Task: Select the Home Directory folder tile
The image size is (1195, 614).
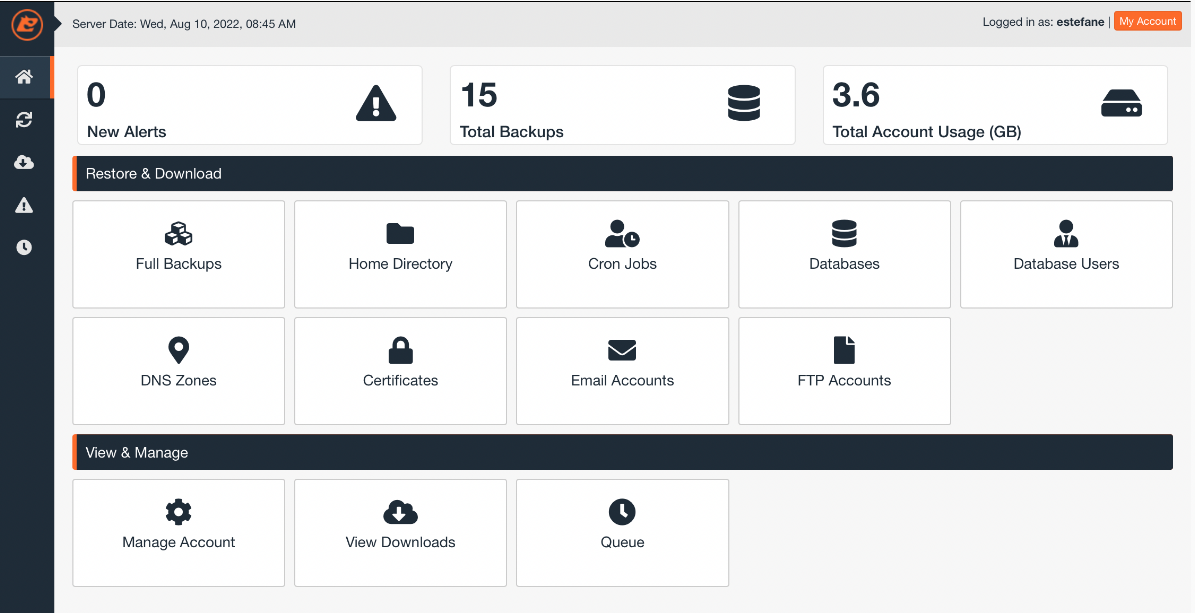Action: pyautogui.click(x=400, y=254)
